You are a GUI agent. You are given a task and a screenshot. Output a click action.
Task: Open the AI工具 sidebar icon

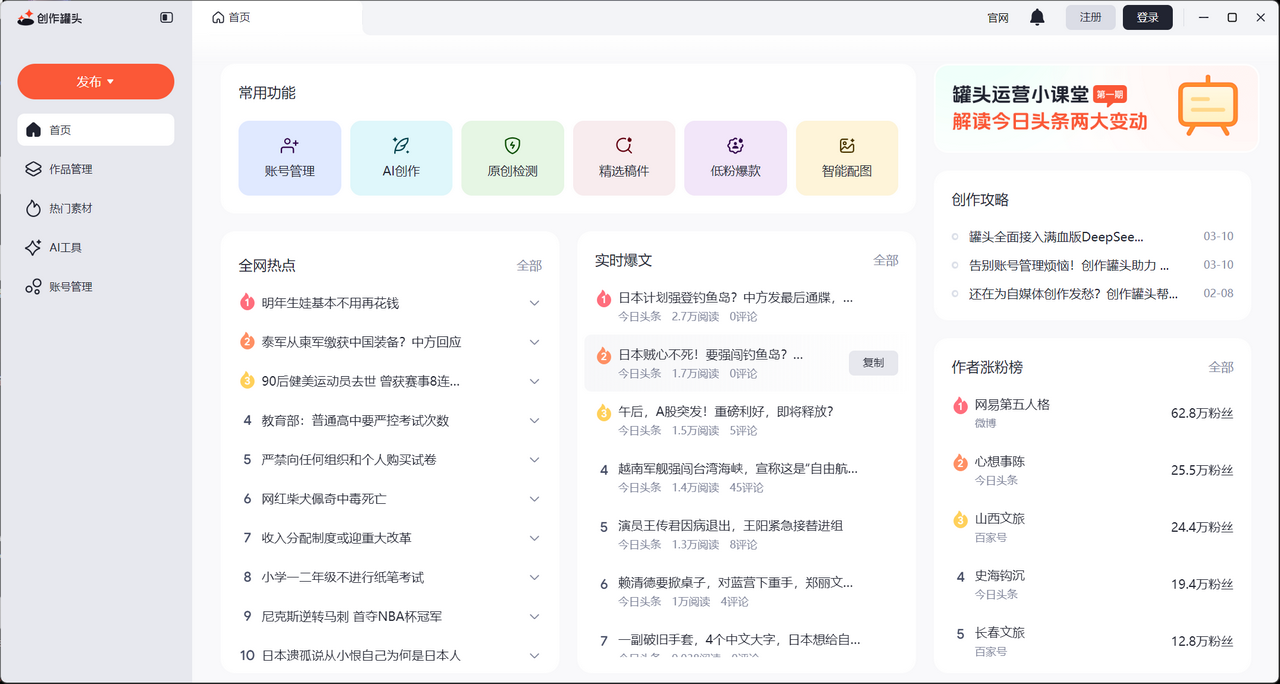pos(55,247)
